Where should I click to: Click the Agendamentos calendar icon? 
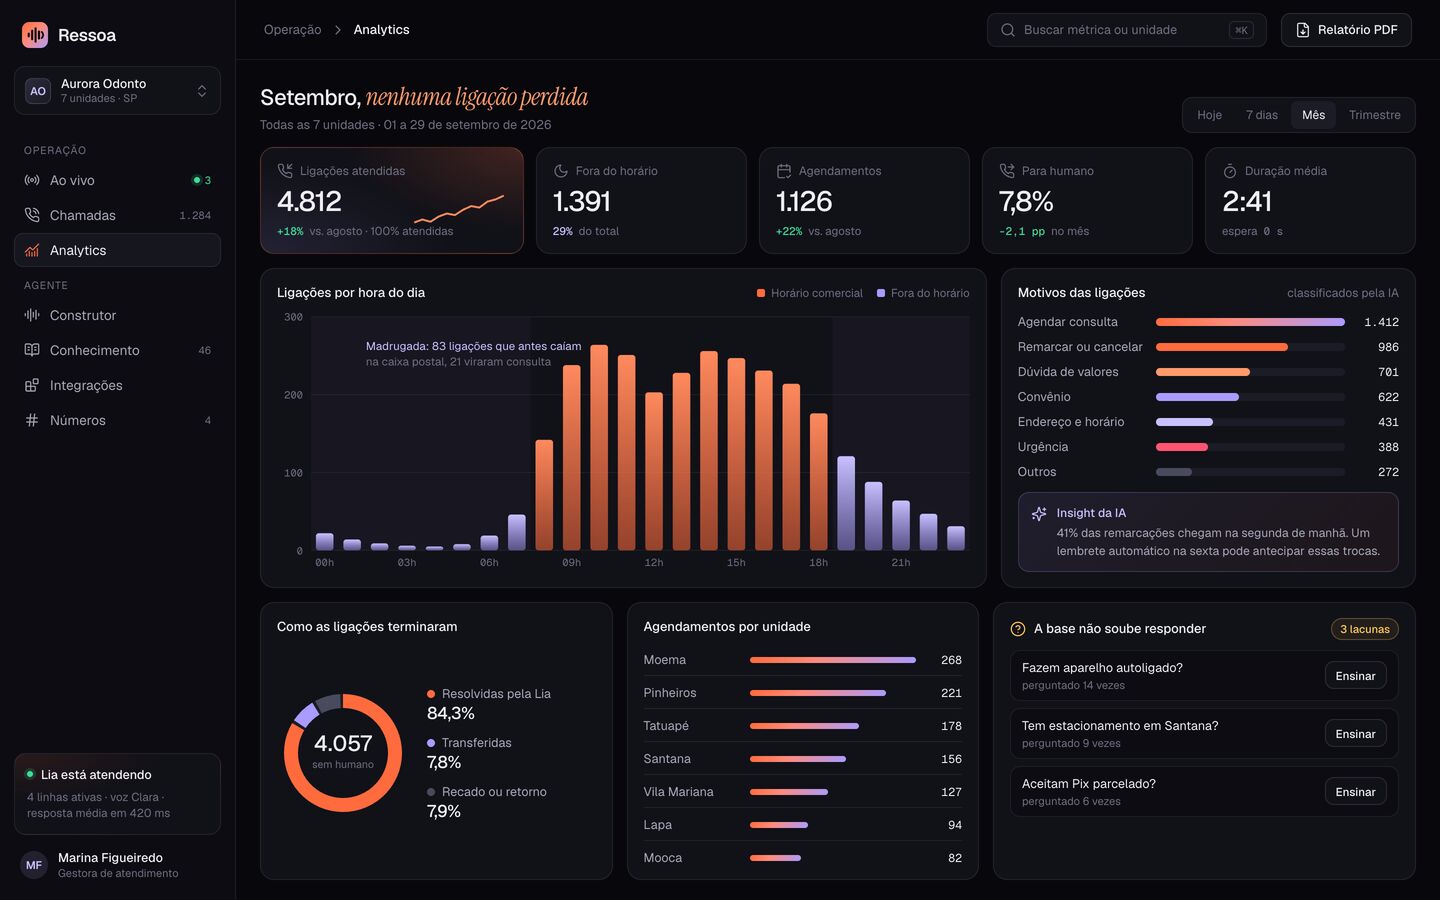click(784, 171)
